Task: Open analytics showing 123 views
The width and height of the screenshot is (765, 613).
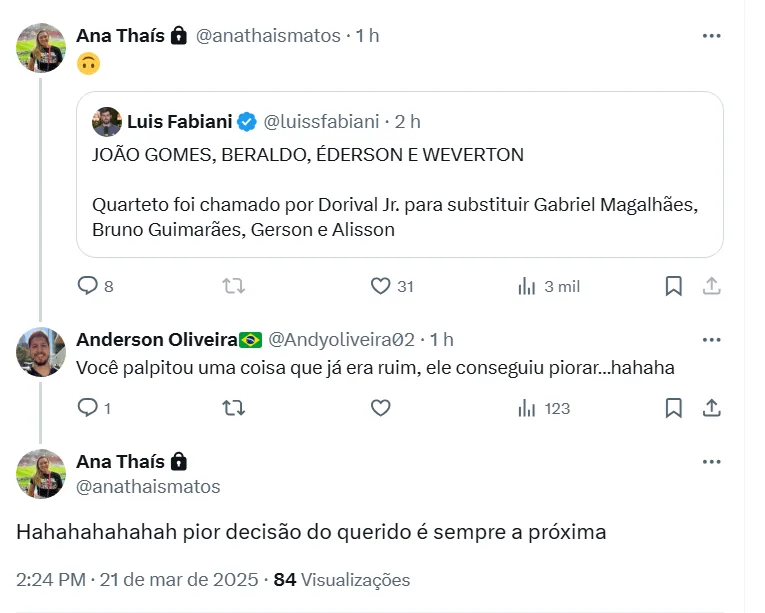Action: point(527,408)
